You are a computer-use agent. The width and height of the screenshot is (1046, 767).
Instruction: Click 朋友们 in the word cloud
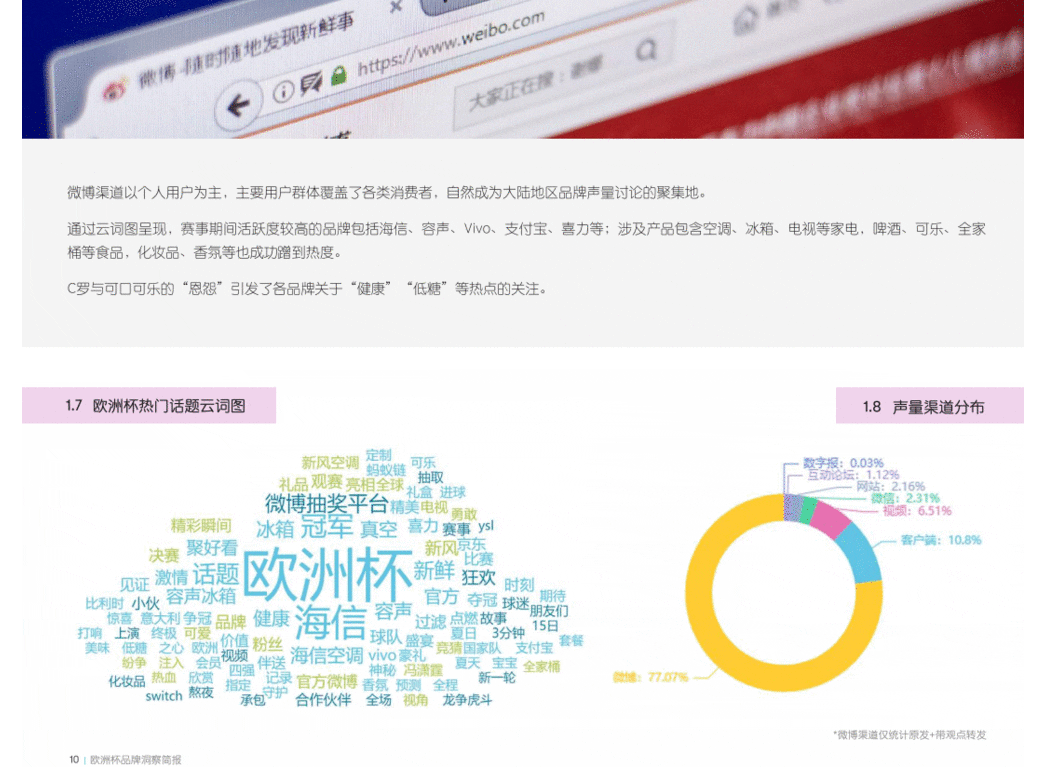coord(549,611)
